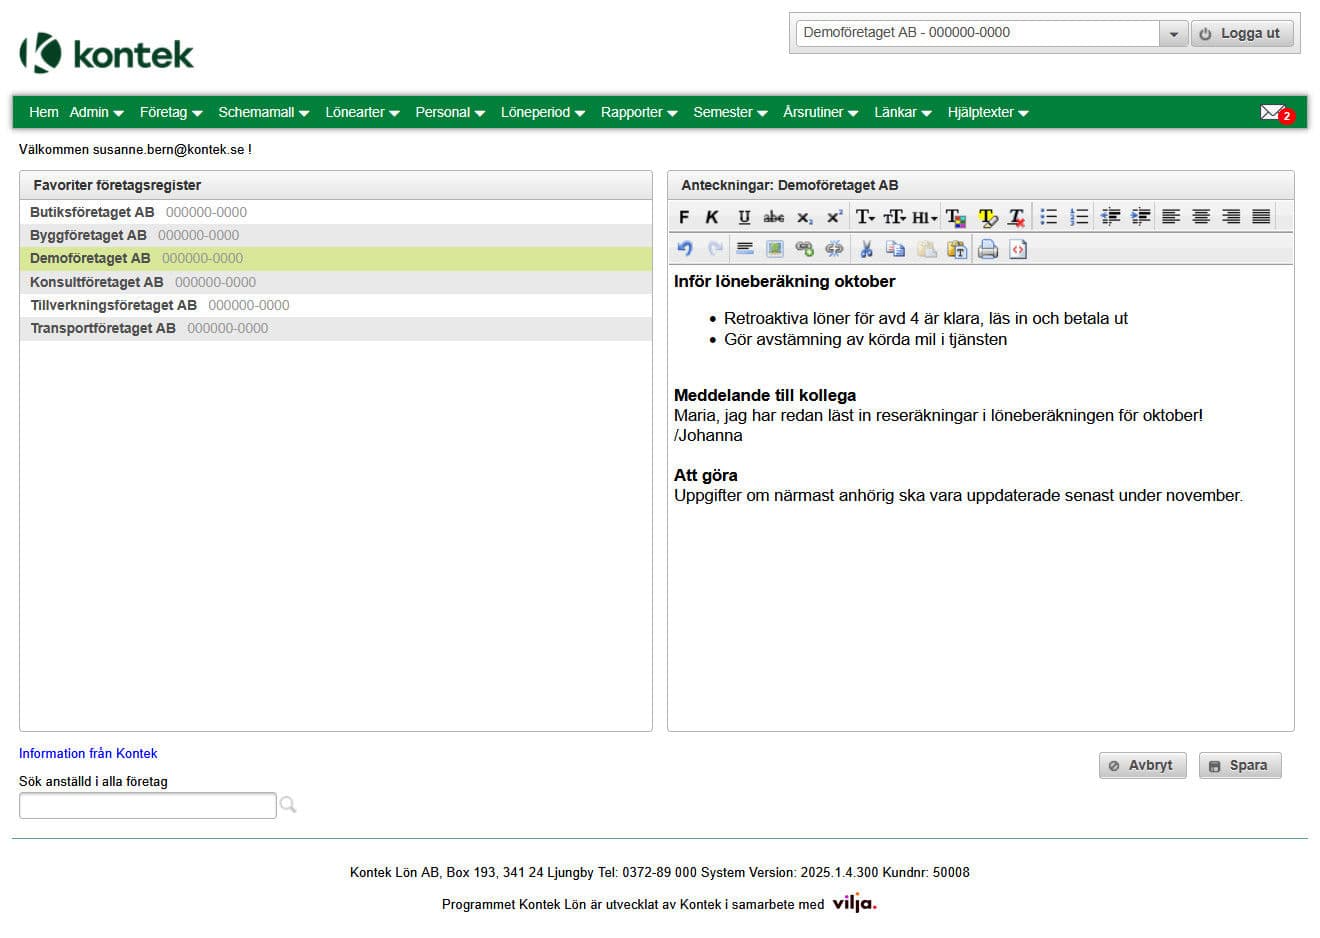1320x938 pixels.
Task: Copy selected text in notes editor
Action: click(896, 249)
